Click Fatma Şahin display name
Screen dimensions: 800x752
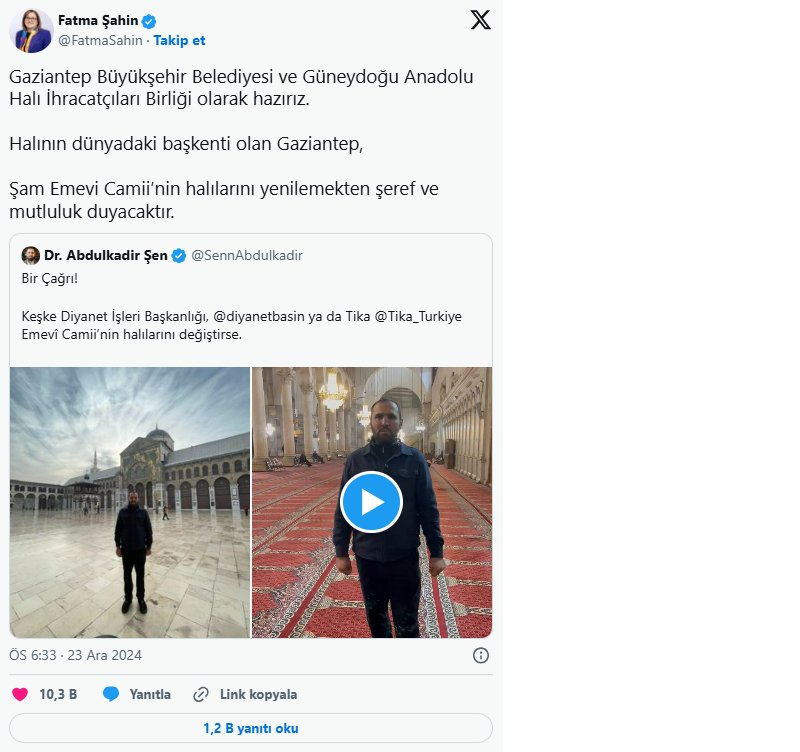pos(97,21)
